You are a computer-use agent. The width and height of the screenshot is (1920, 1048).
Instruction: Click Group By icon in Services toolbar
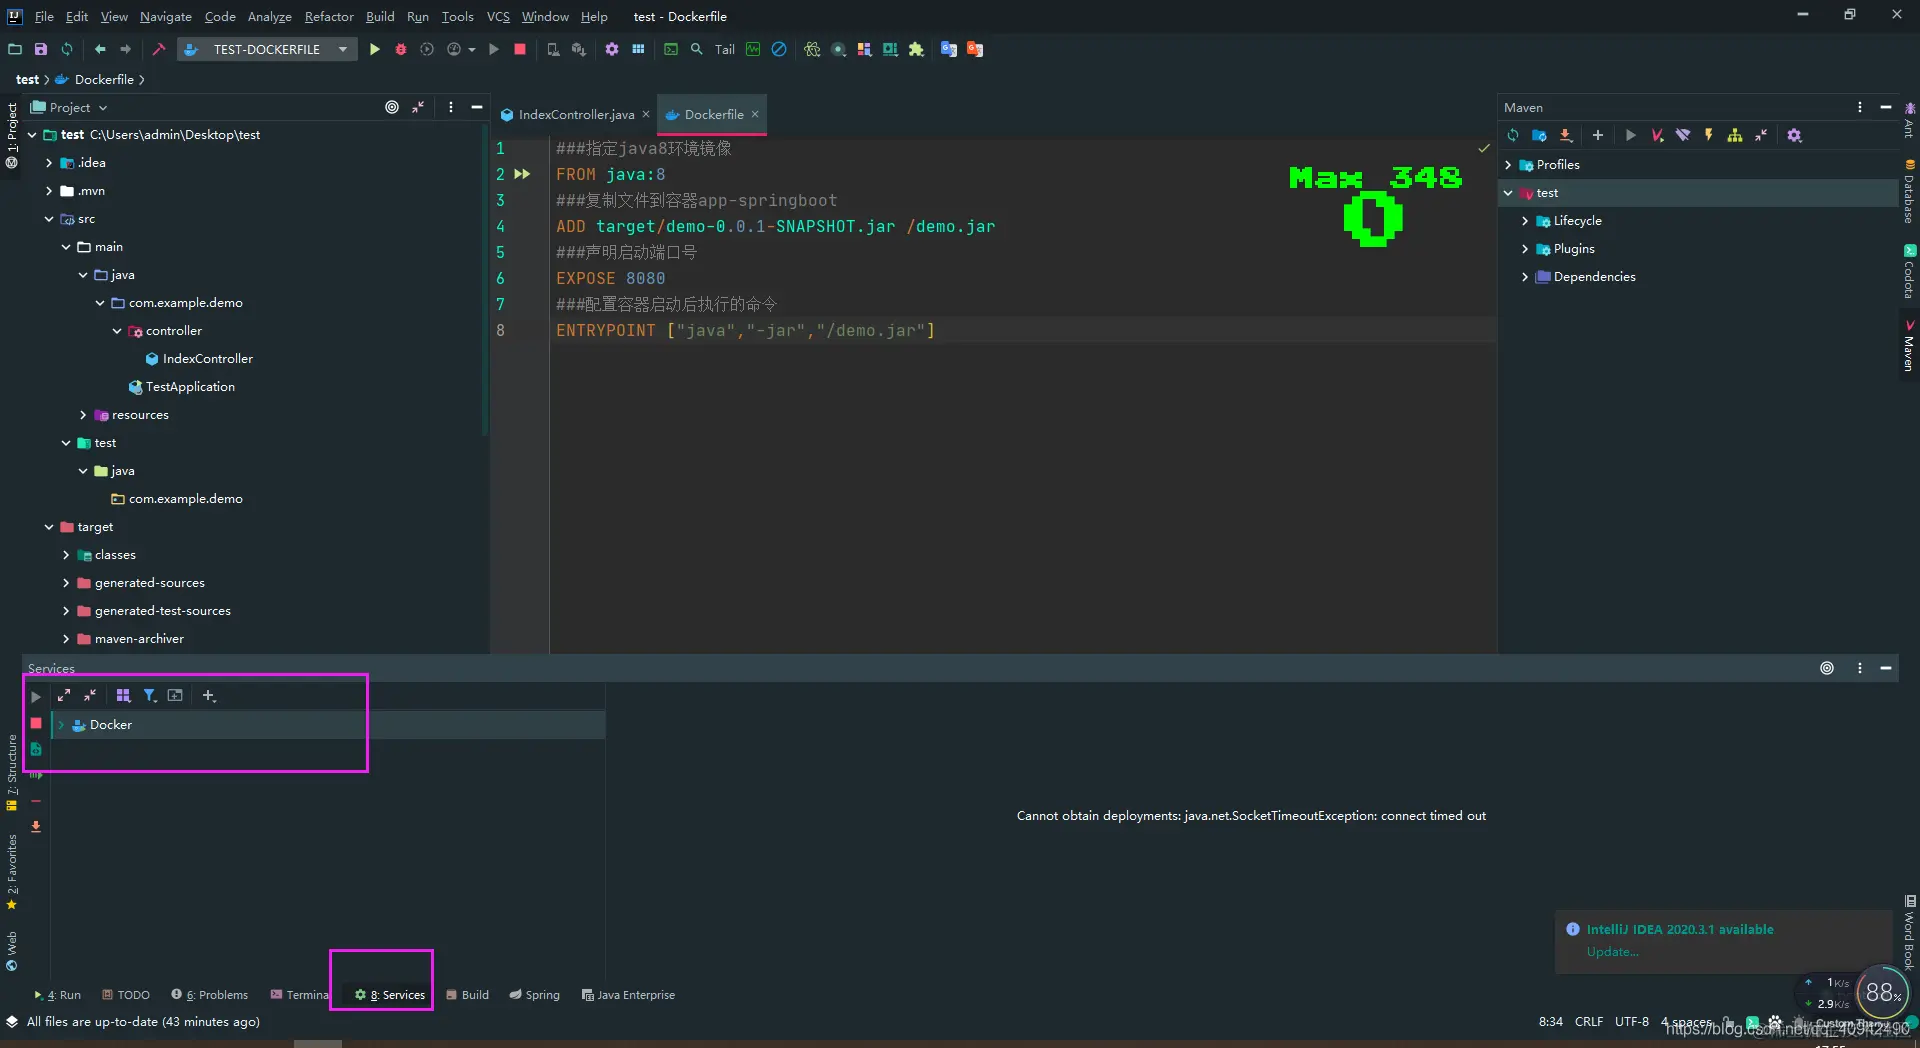click(x=123, y=695)
